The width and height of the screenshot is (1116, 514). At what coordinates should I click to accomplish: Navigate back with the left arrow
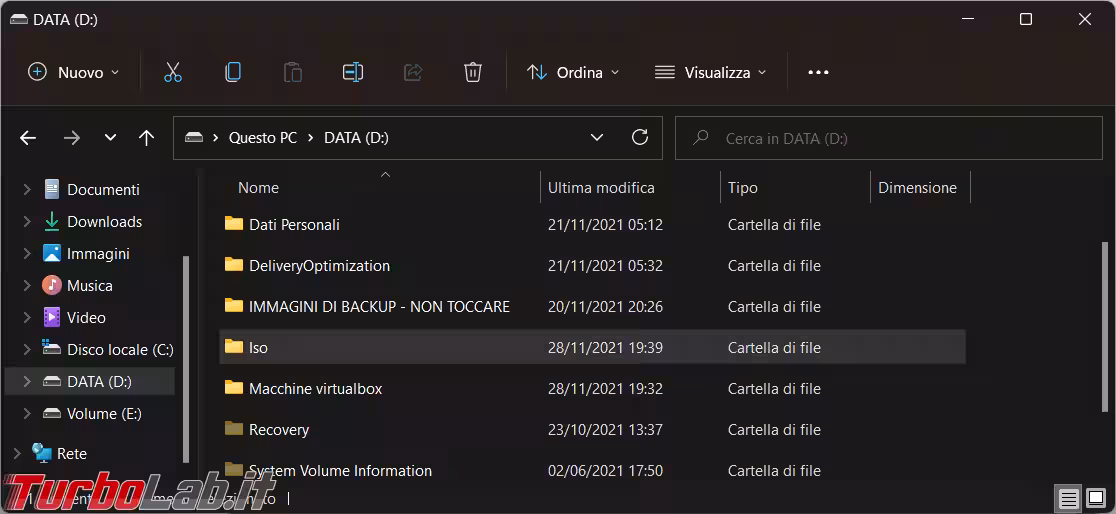pos(28,138)
